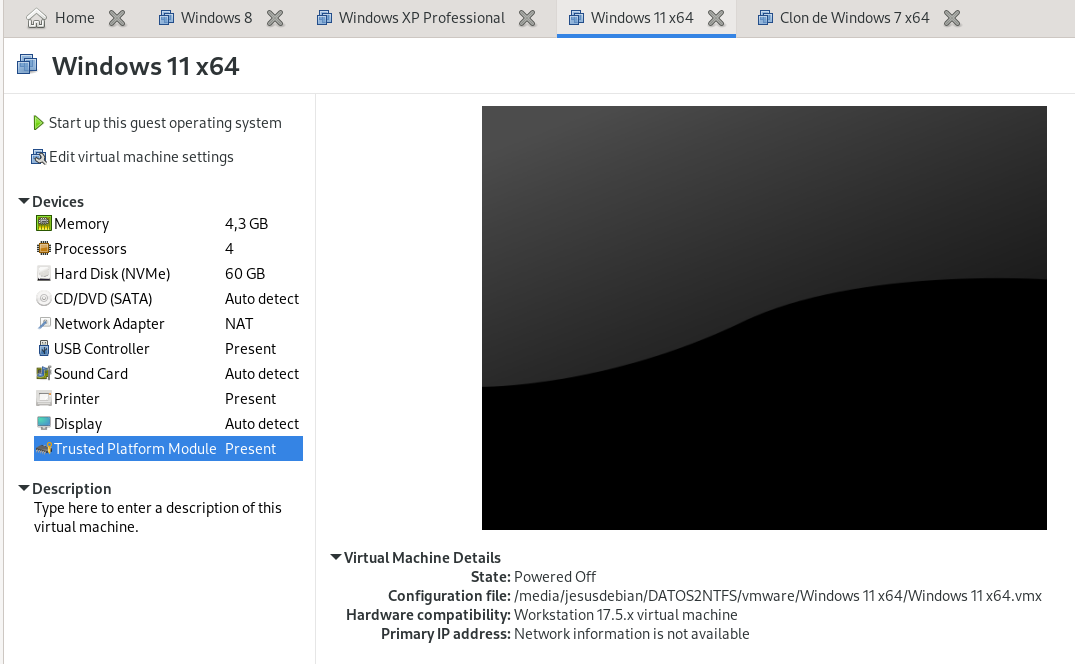Click the description text field
The image size is (1075, 664).
158,517
